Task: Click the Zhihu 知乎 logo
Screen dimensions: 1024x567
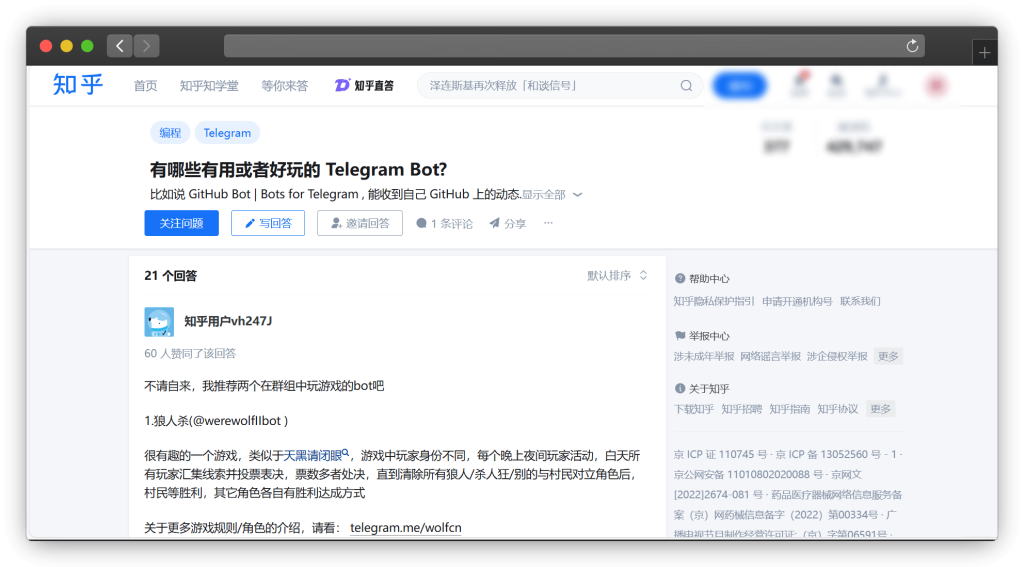Action: [78, 85]
